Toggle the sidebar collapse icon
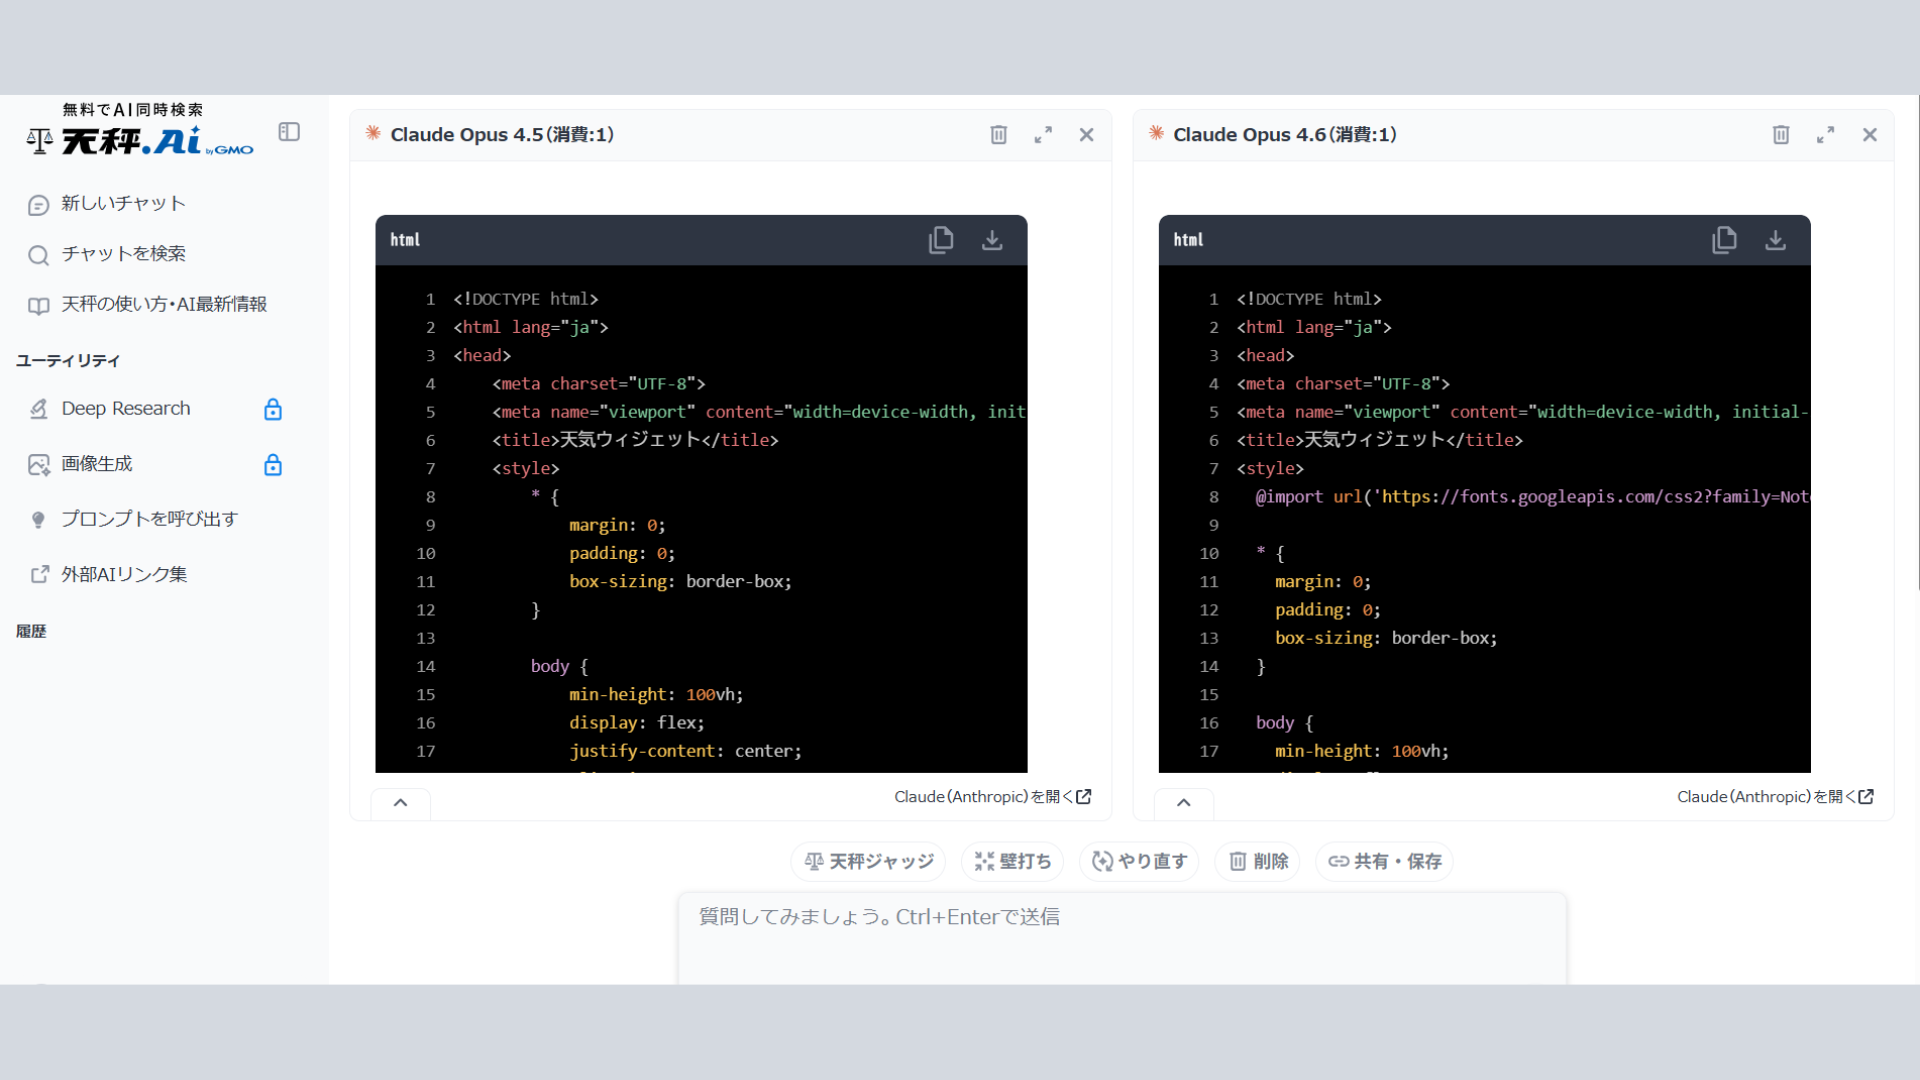This screenshot has width=1920, height=1080. click(x=289, y=132)
